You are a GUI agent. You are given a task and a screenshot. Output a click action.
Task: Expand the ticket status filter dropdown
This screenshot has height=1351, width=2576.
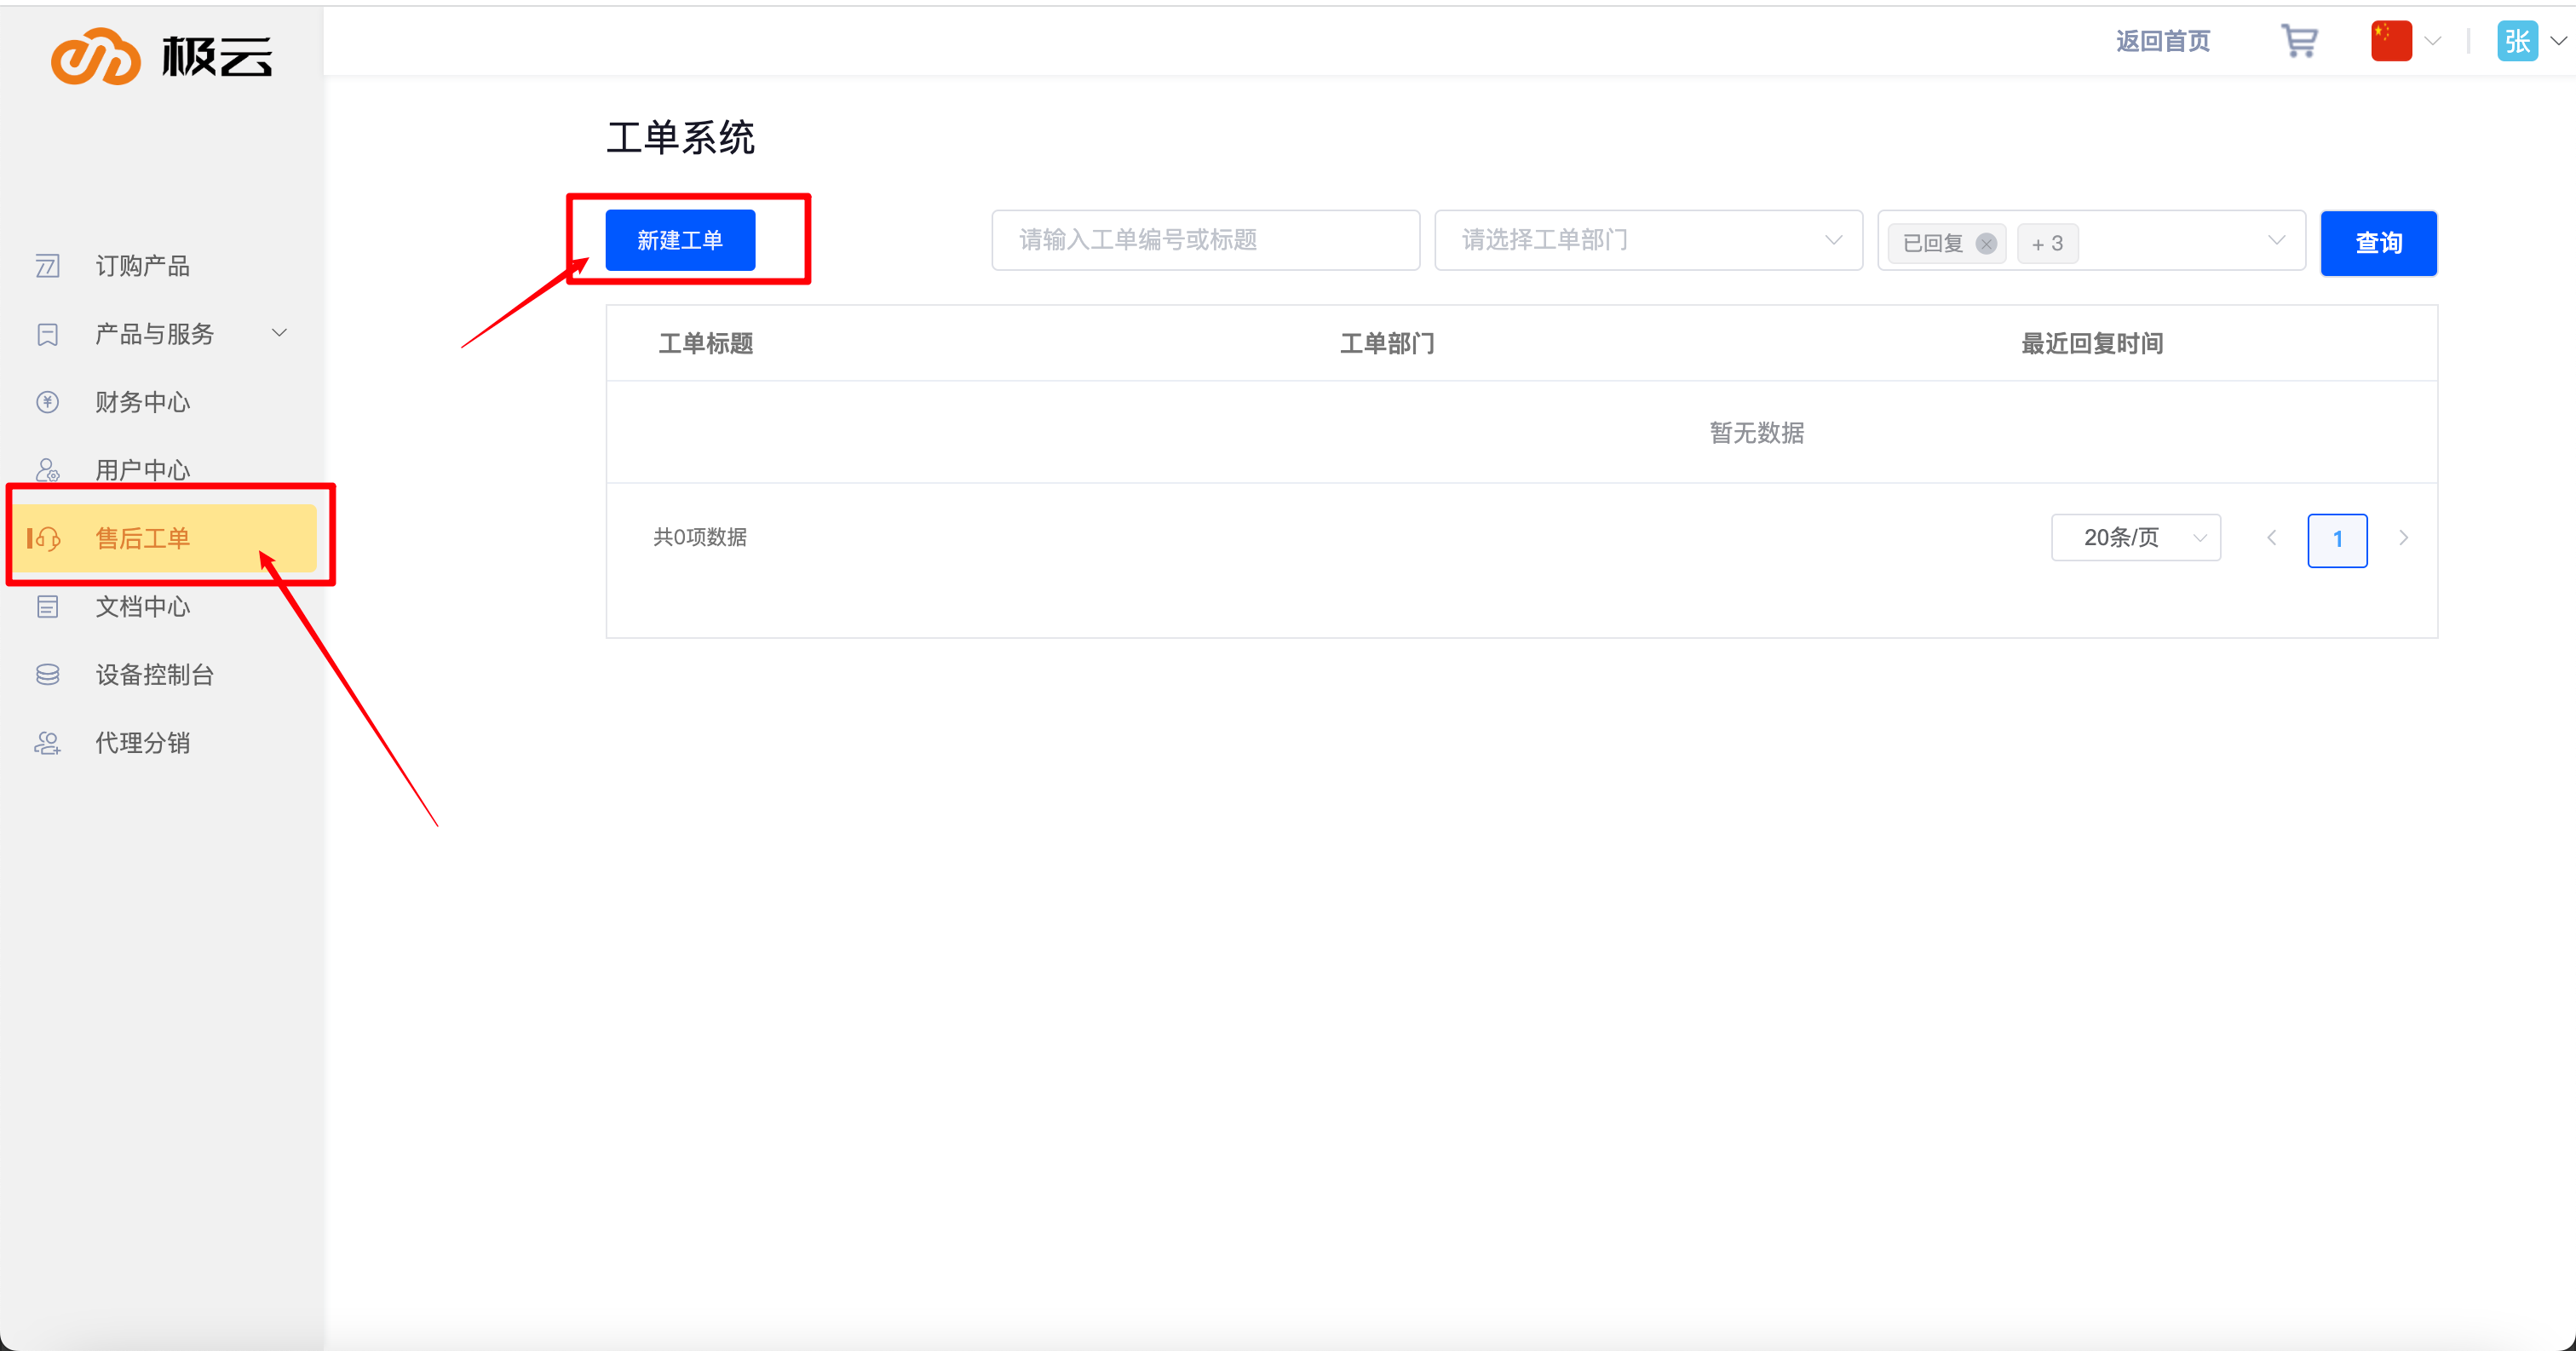click(2275, 240)
